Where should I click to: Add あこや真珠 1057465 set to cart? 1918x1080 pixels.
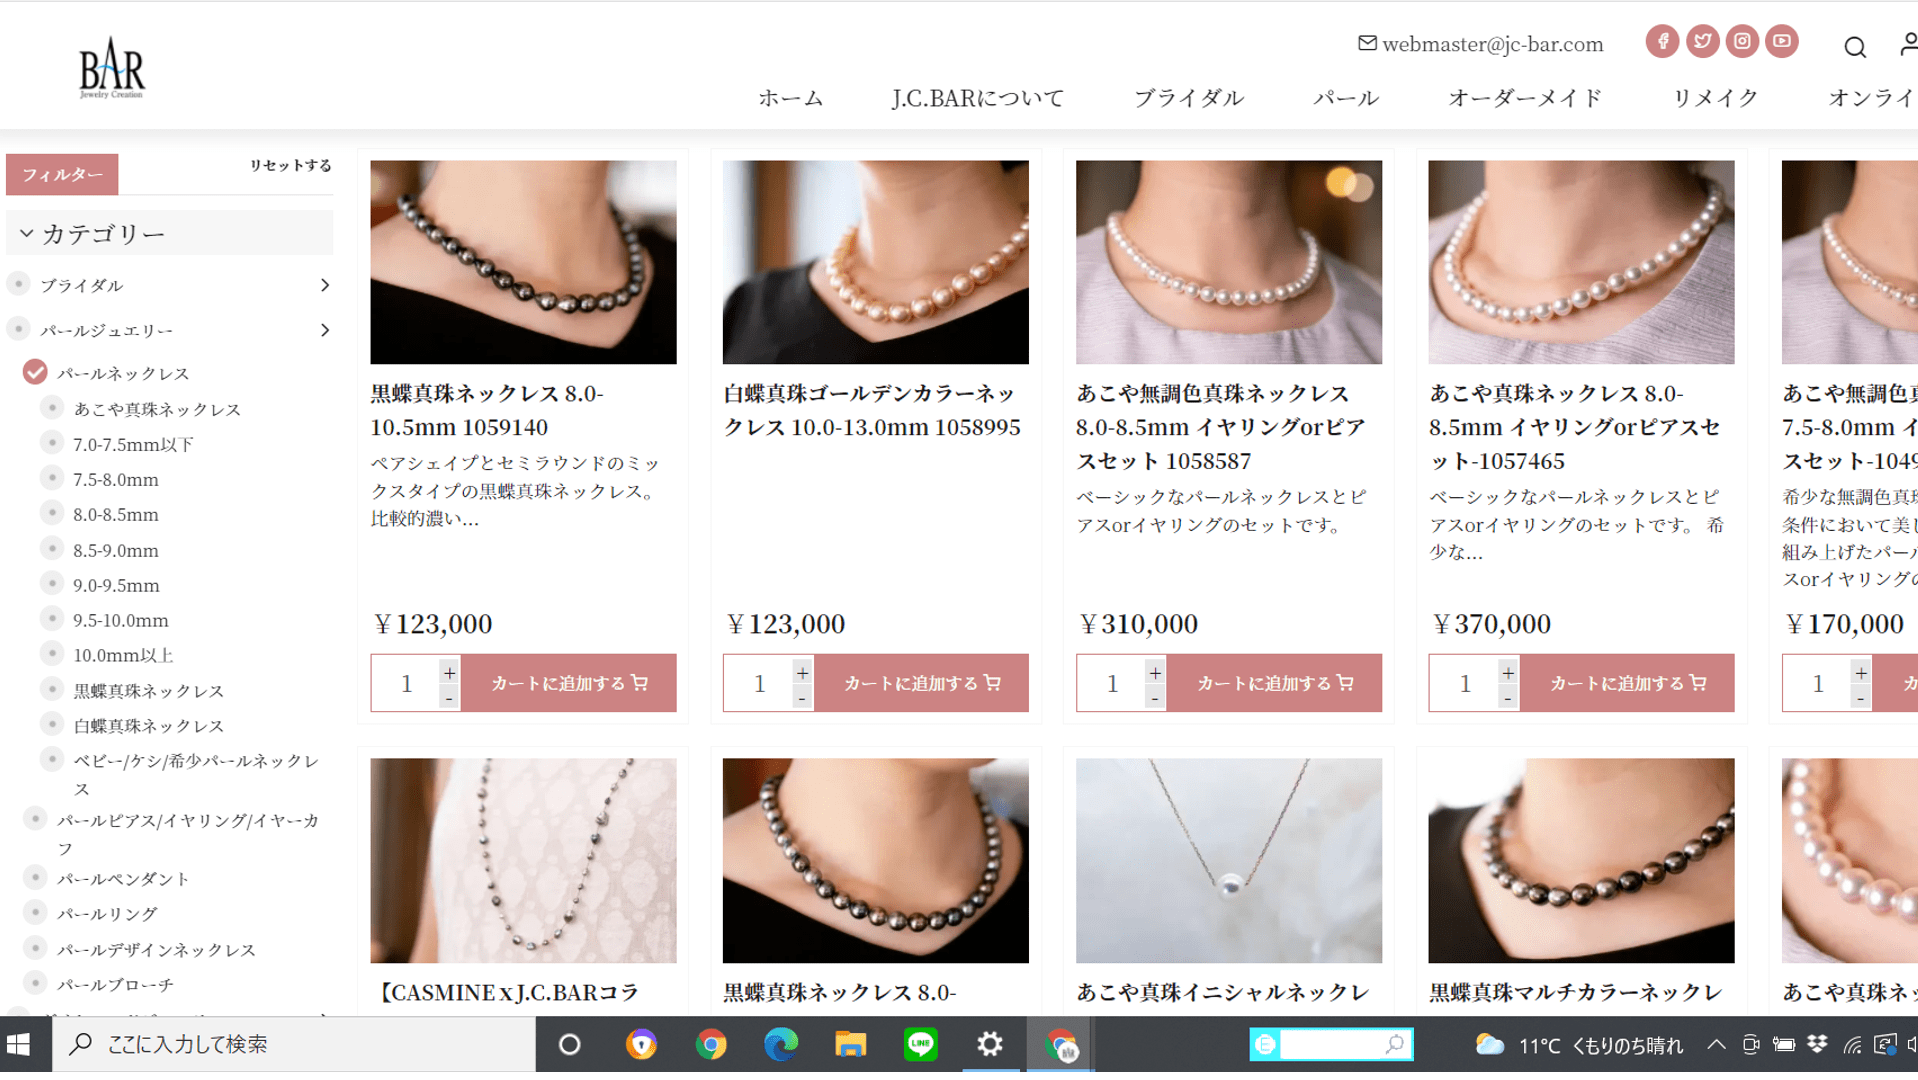(x=1627, y=683)
